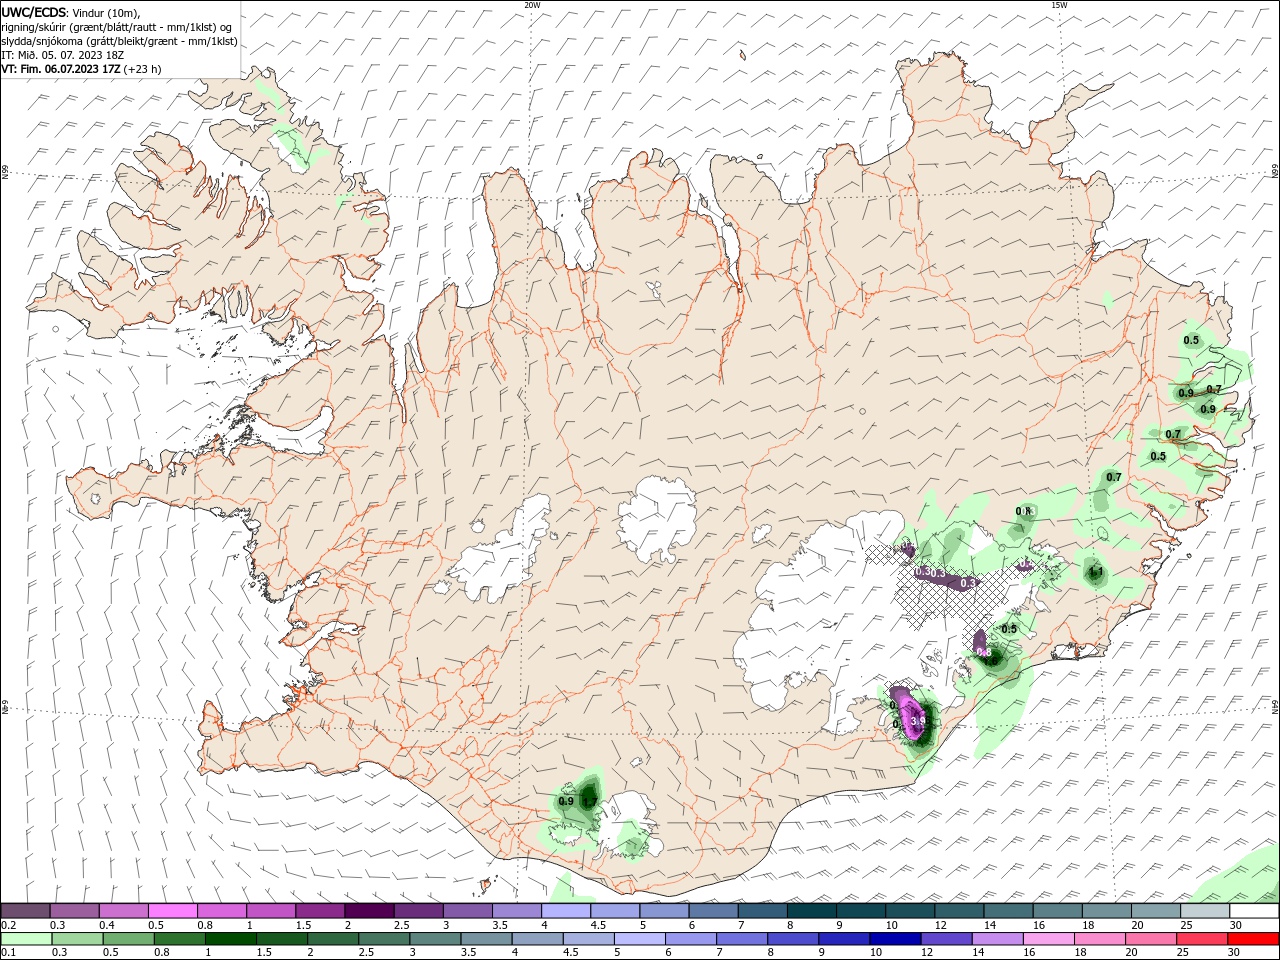Screen dimensions: 1280x960
Task: Select the darkest purple 2 top-row legend swatch
Action: click(369, 911)
